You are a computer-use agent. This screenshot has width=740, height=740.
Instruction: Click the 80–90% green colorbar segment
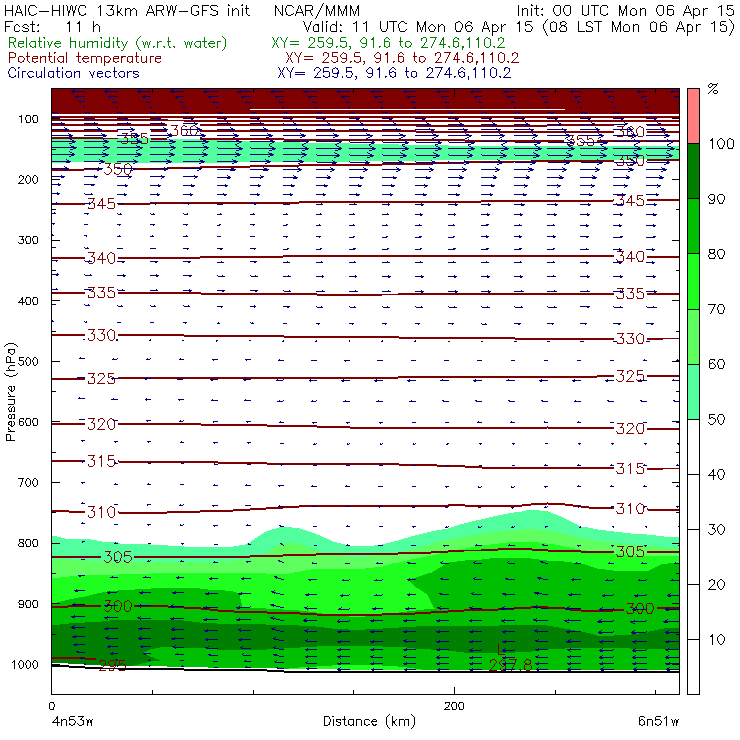point(693,226)
